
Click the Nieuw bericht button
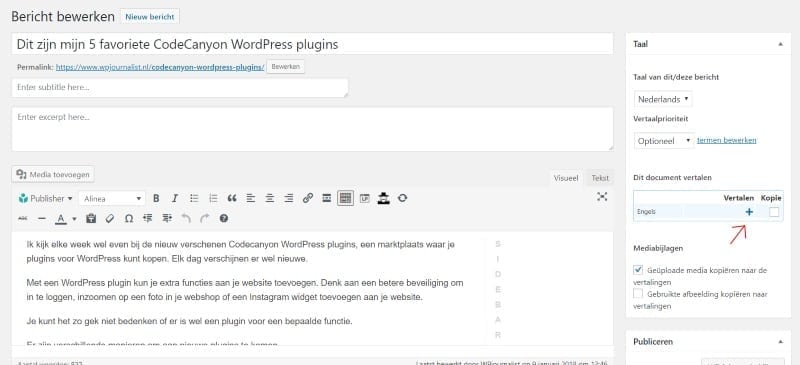(x=150, y=17)
